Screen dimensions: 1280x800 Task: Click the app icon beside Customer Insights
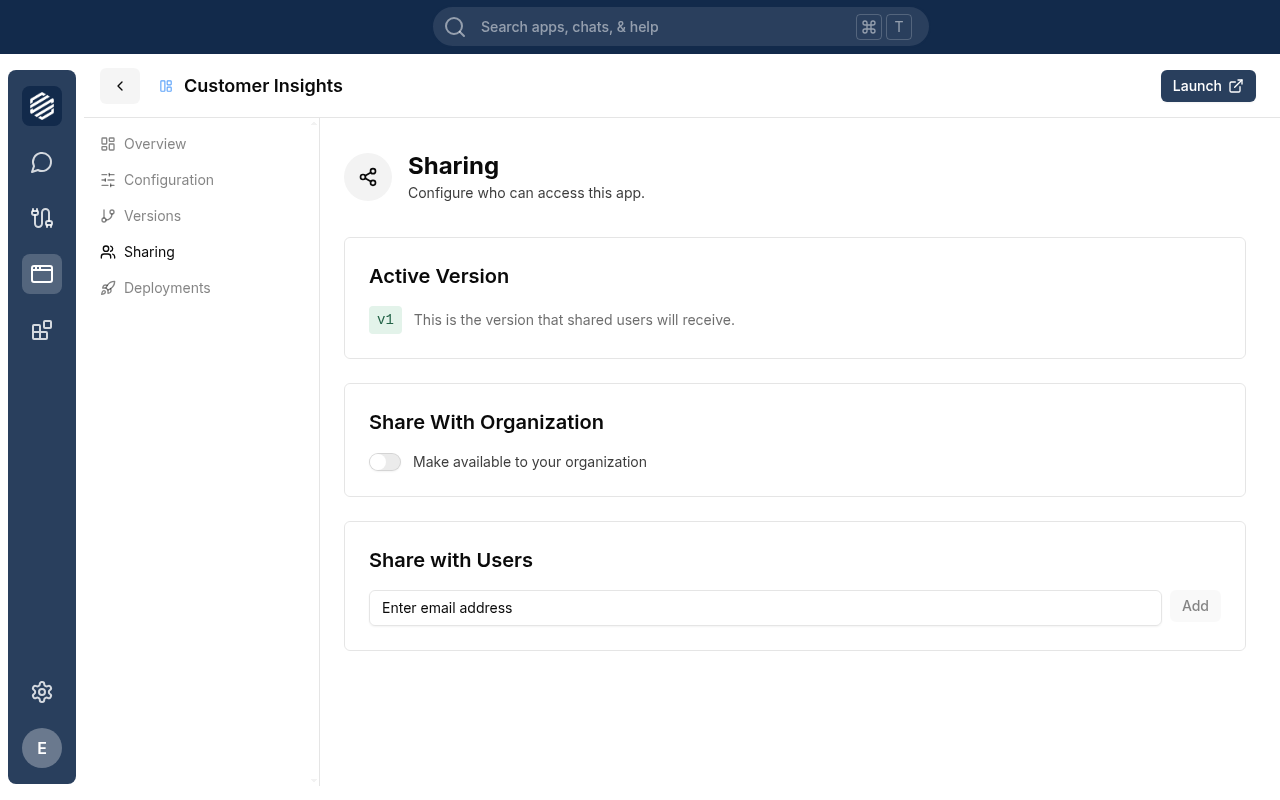[166, 86]
